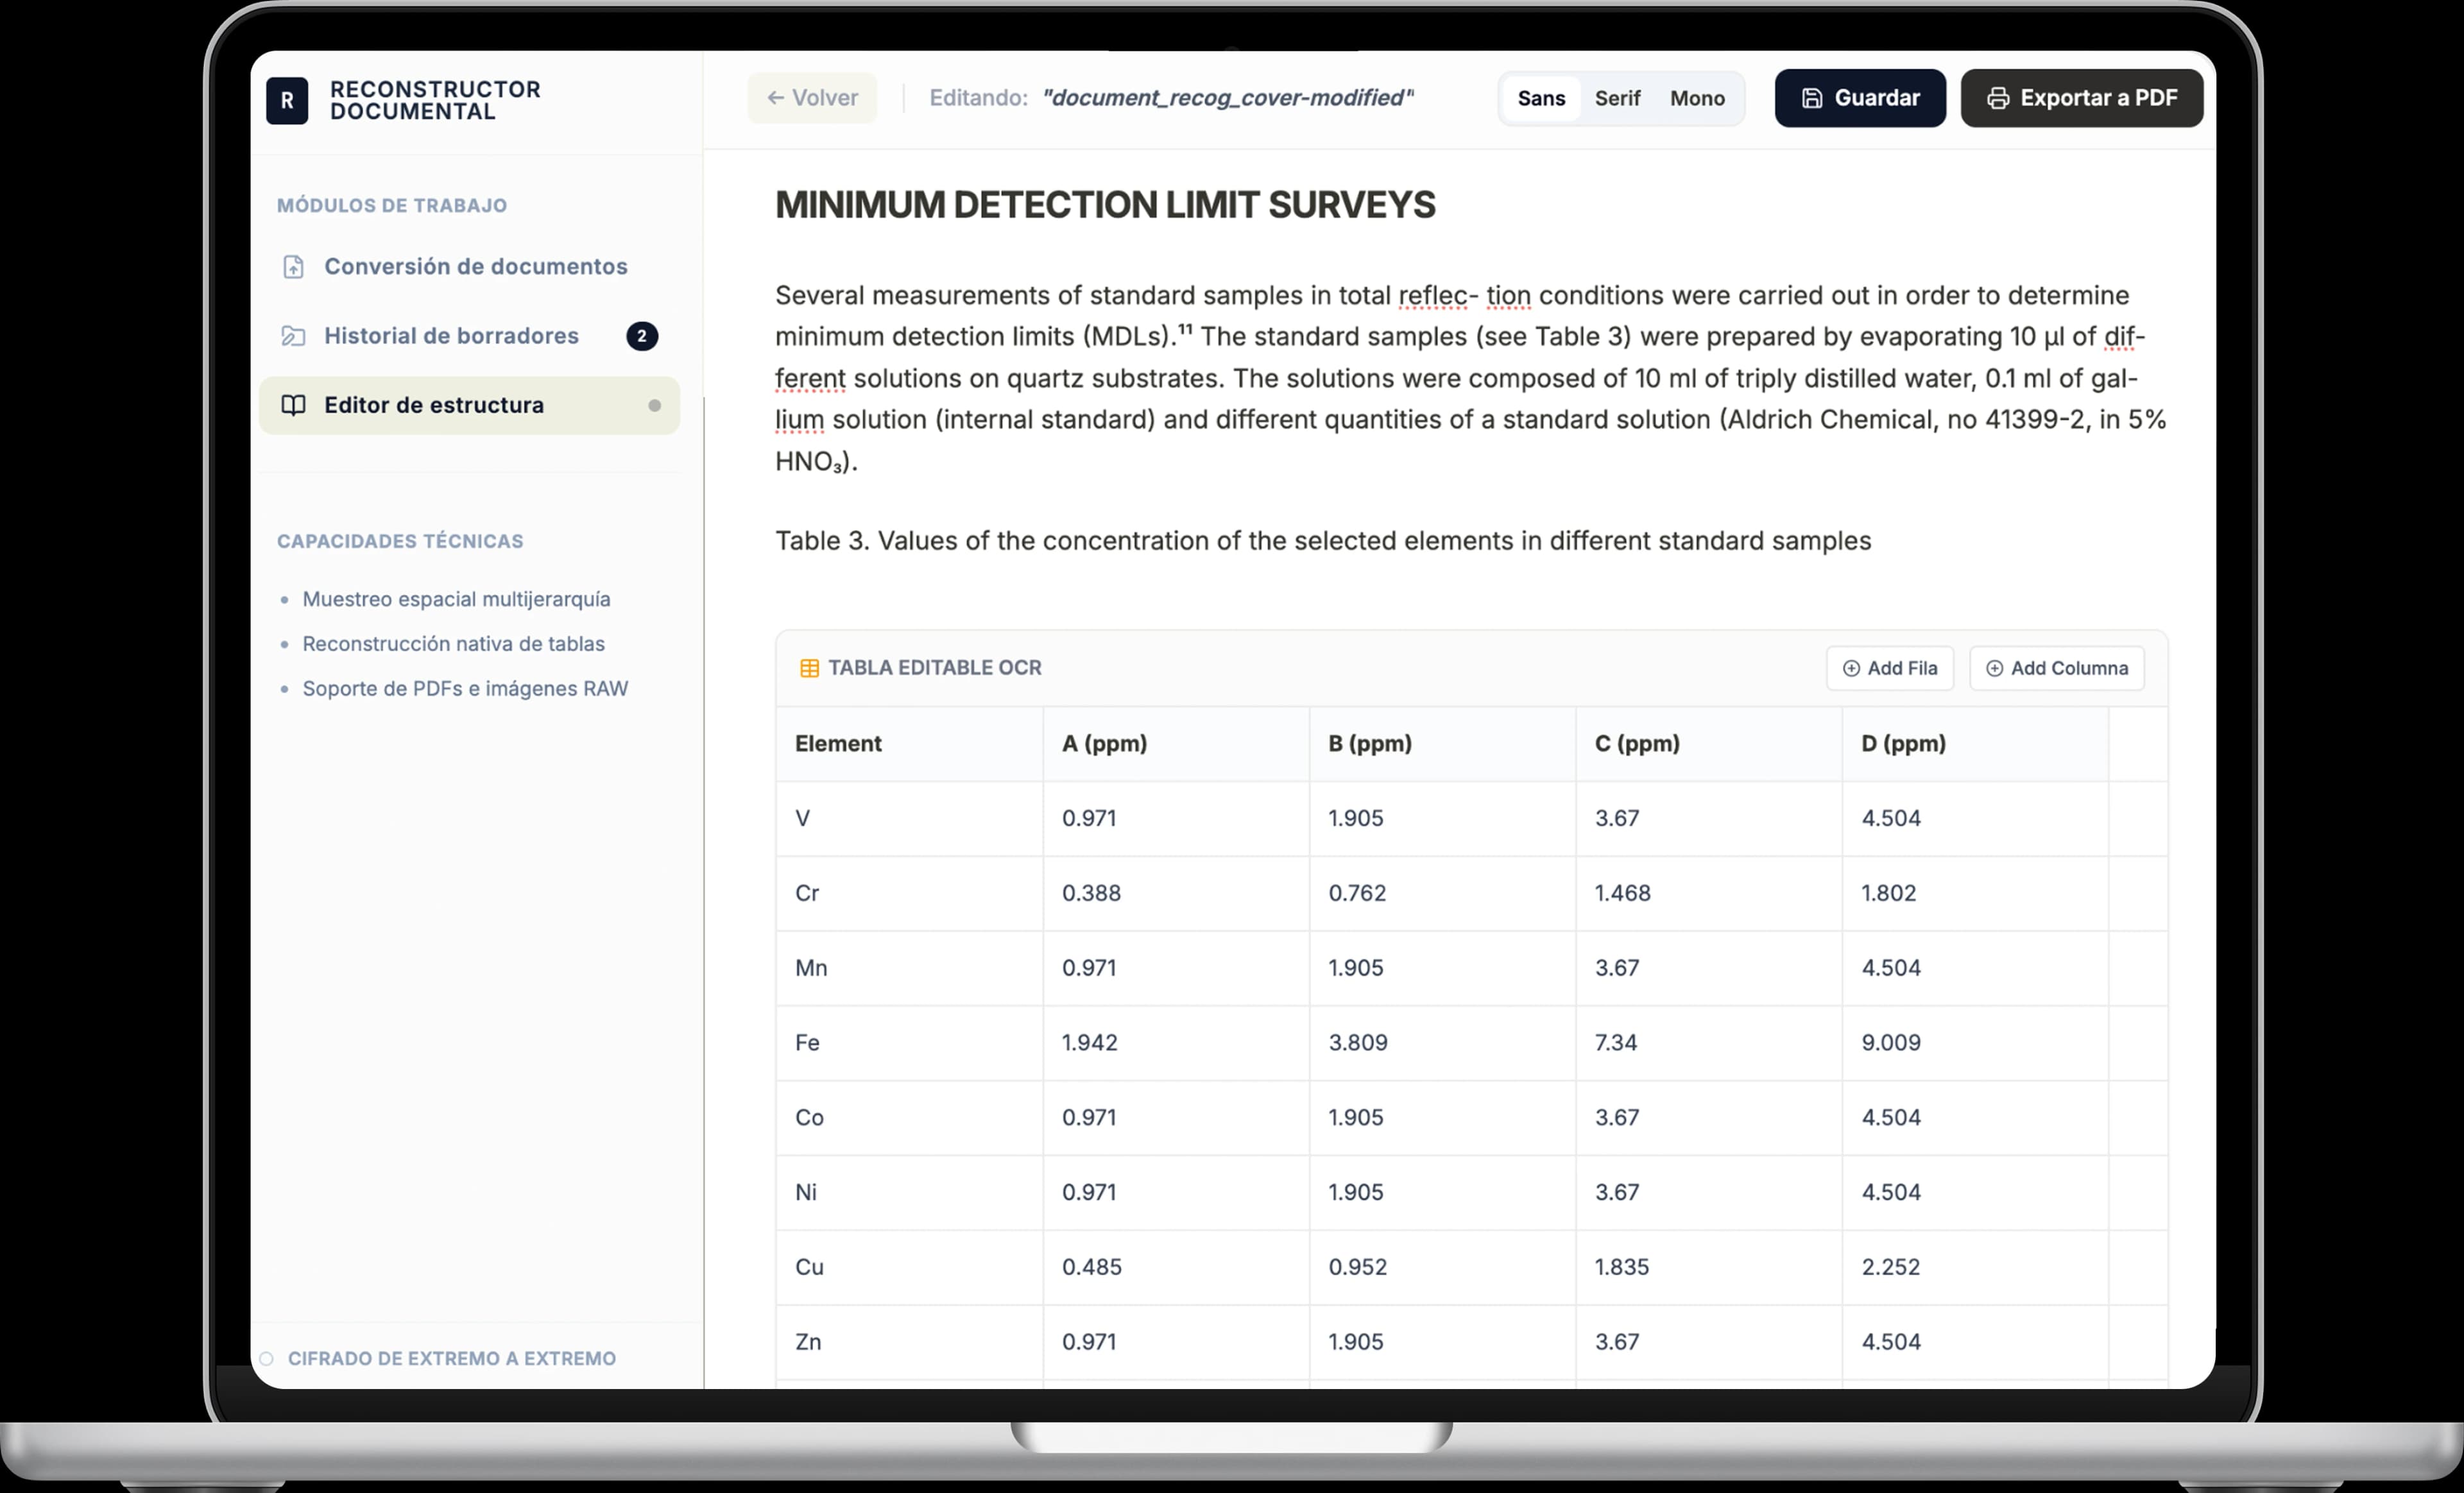Select Editor de estructura module
The width and height of the screenshot is (2464, 1493).
(x=469, y=405)
